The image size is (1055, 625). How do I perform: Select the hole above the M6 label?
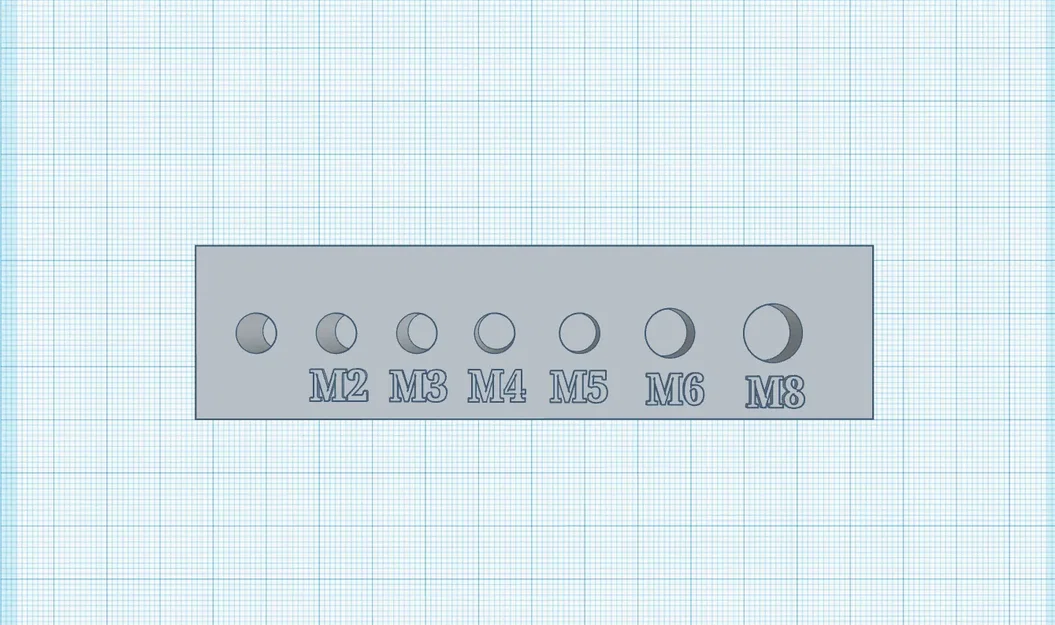click(x=669, y=333)
